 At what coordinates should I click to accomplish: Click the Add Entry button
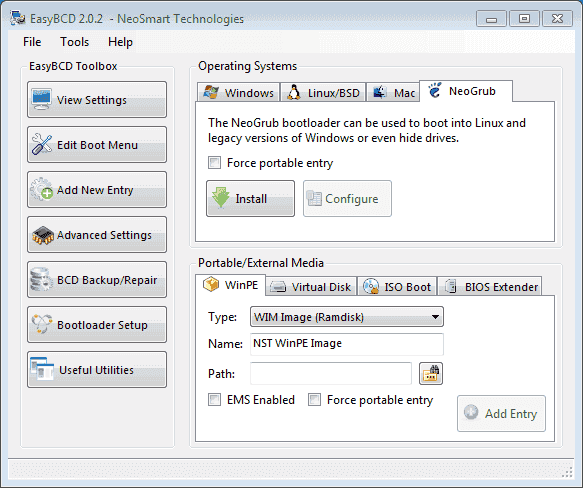point(501,413)
